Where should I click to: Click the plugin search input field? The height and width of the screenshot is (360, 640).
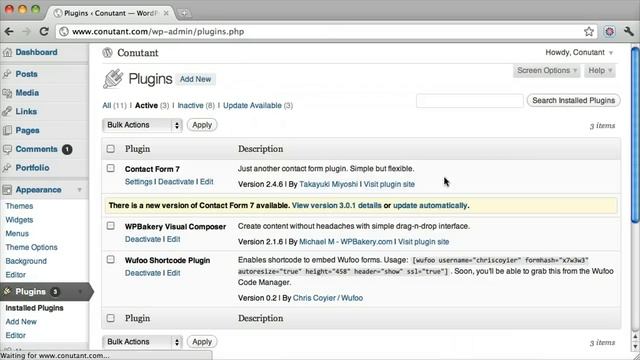pyautogui.click(x=470, y=100)
